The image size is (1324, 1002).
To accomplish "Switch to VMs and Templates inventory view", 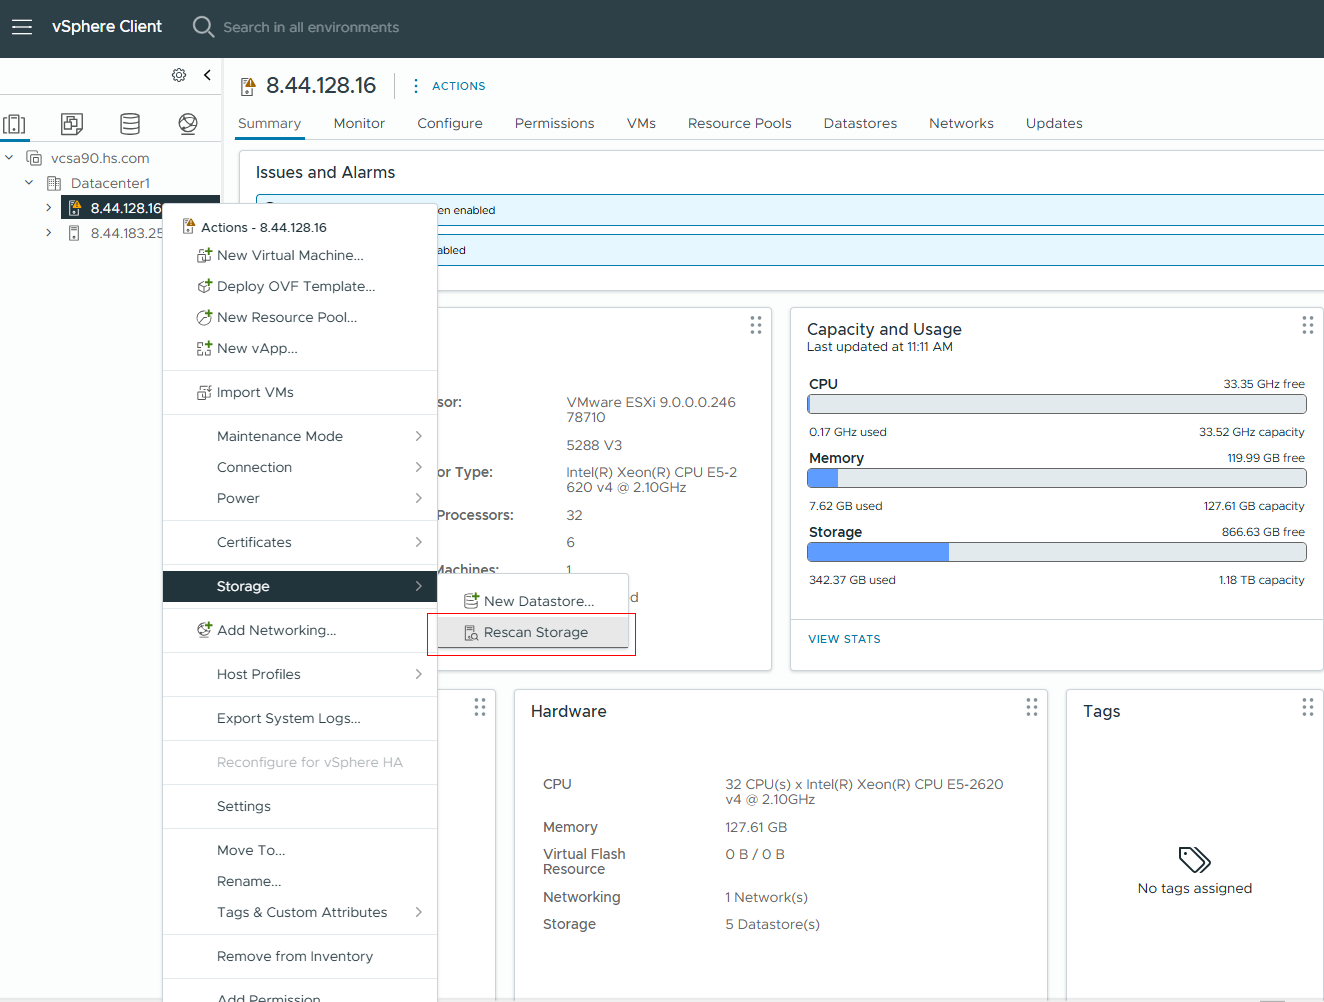I will (72, 124).
